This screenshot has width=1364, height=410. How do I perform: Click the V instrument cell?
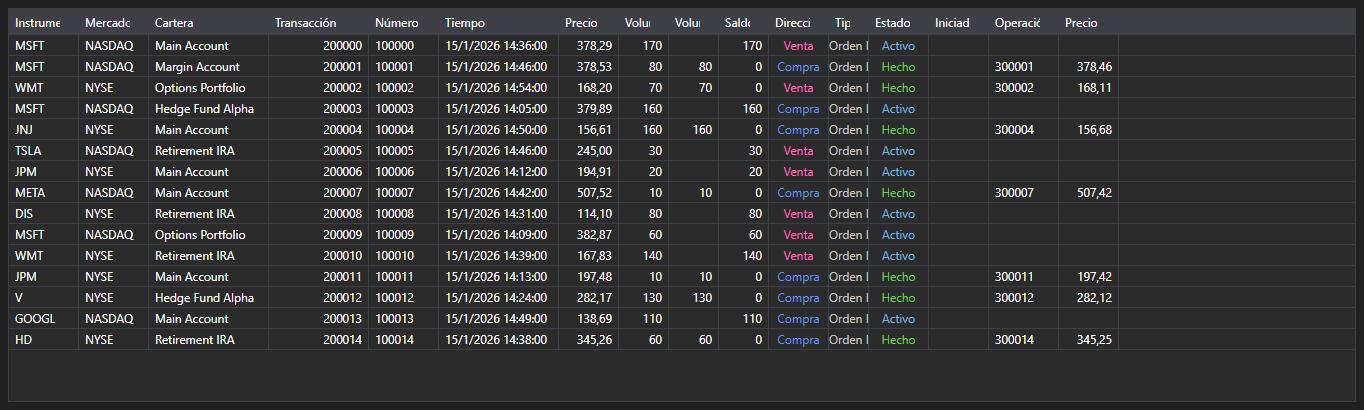[43, 298]
